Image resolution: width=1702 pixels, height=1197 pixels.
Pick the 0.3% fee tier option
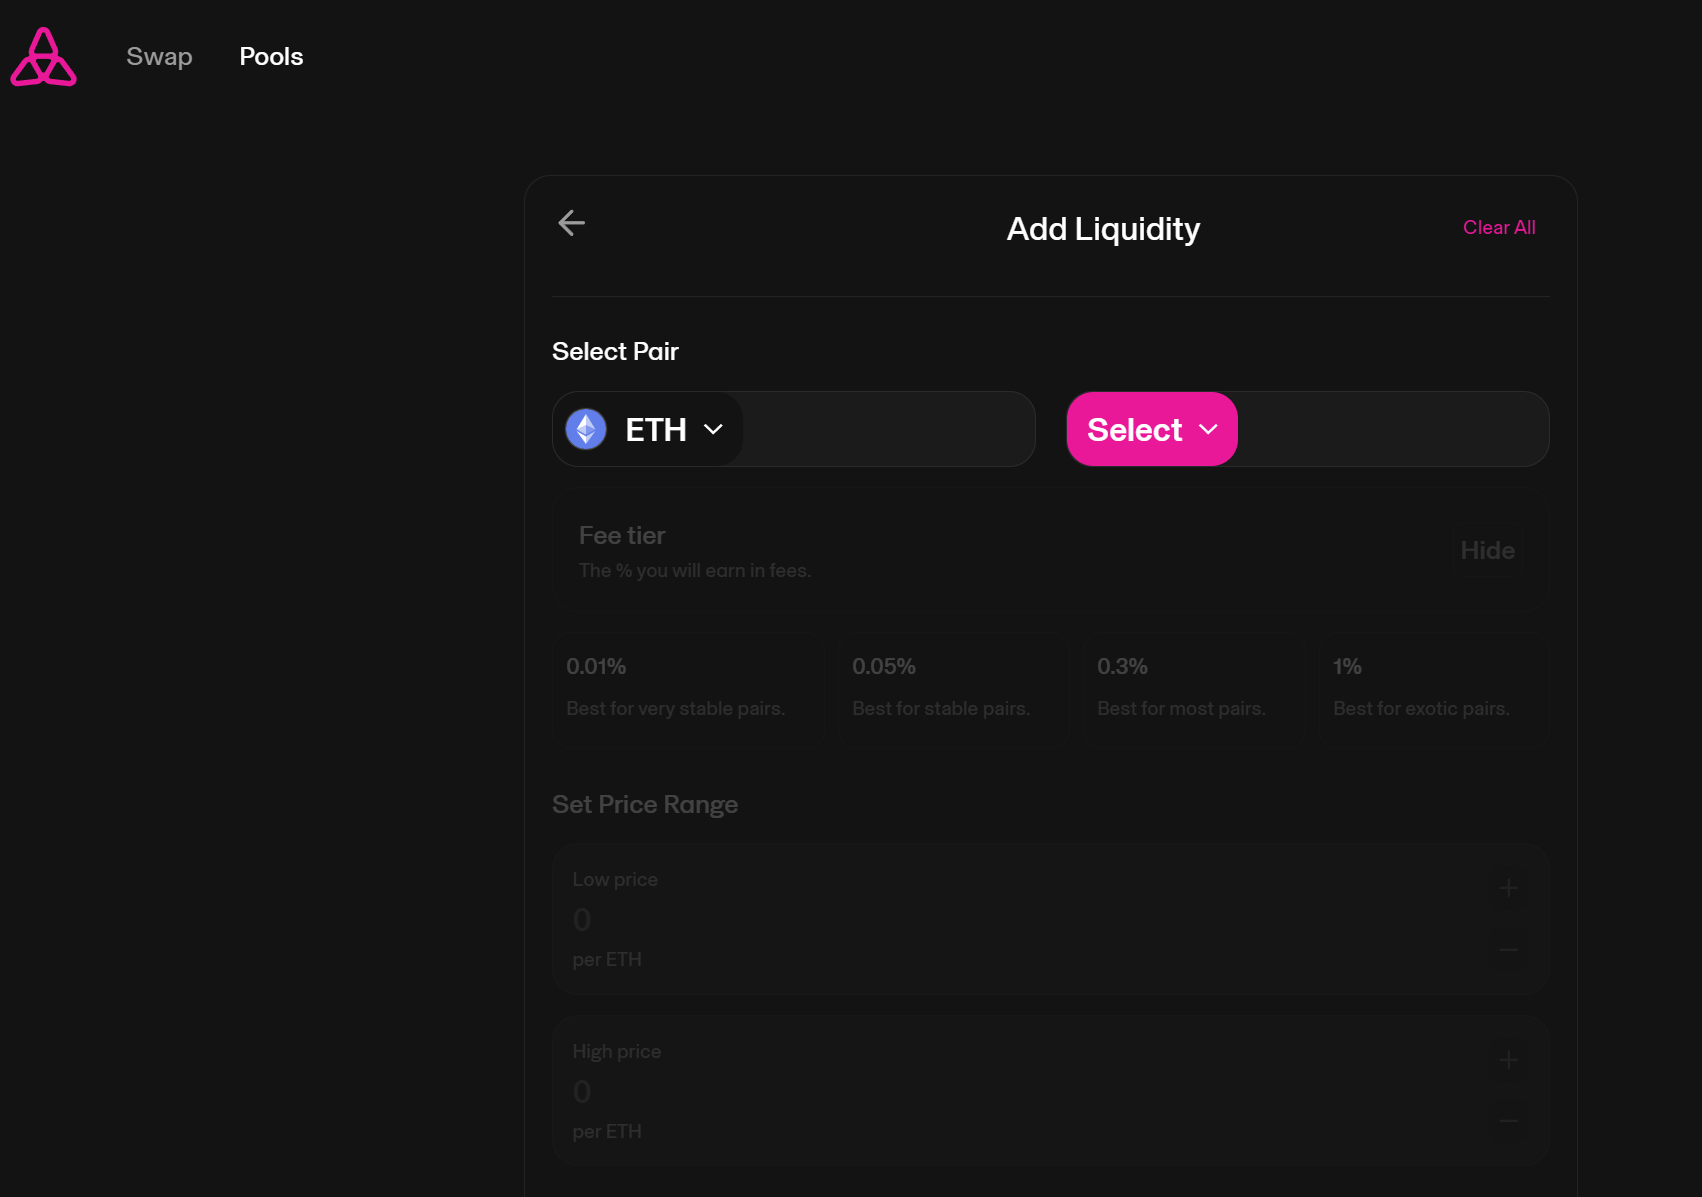(x=1195, y=687)
